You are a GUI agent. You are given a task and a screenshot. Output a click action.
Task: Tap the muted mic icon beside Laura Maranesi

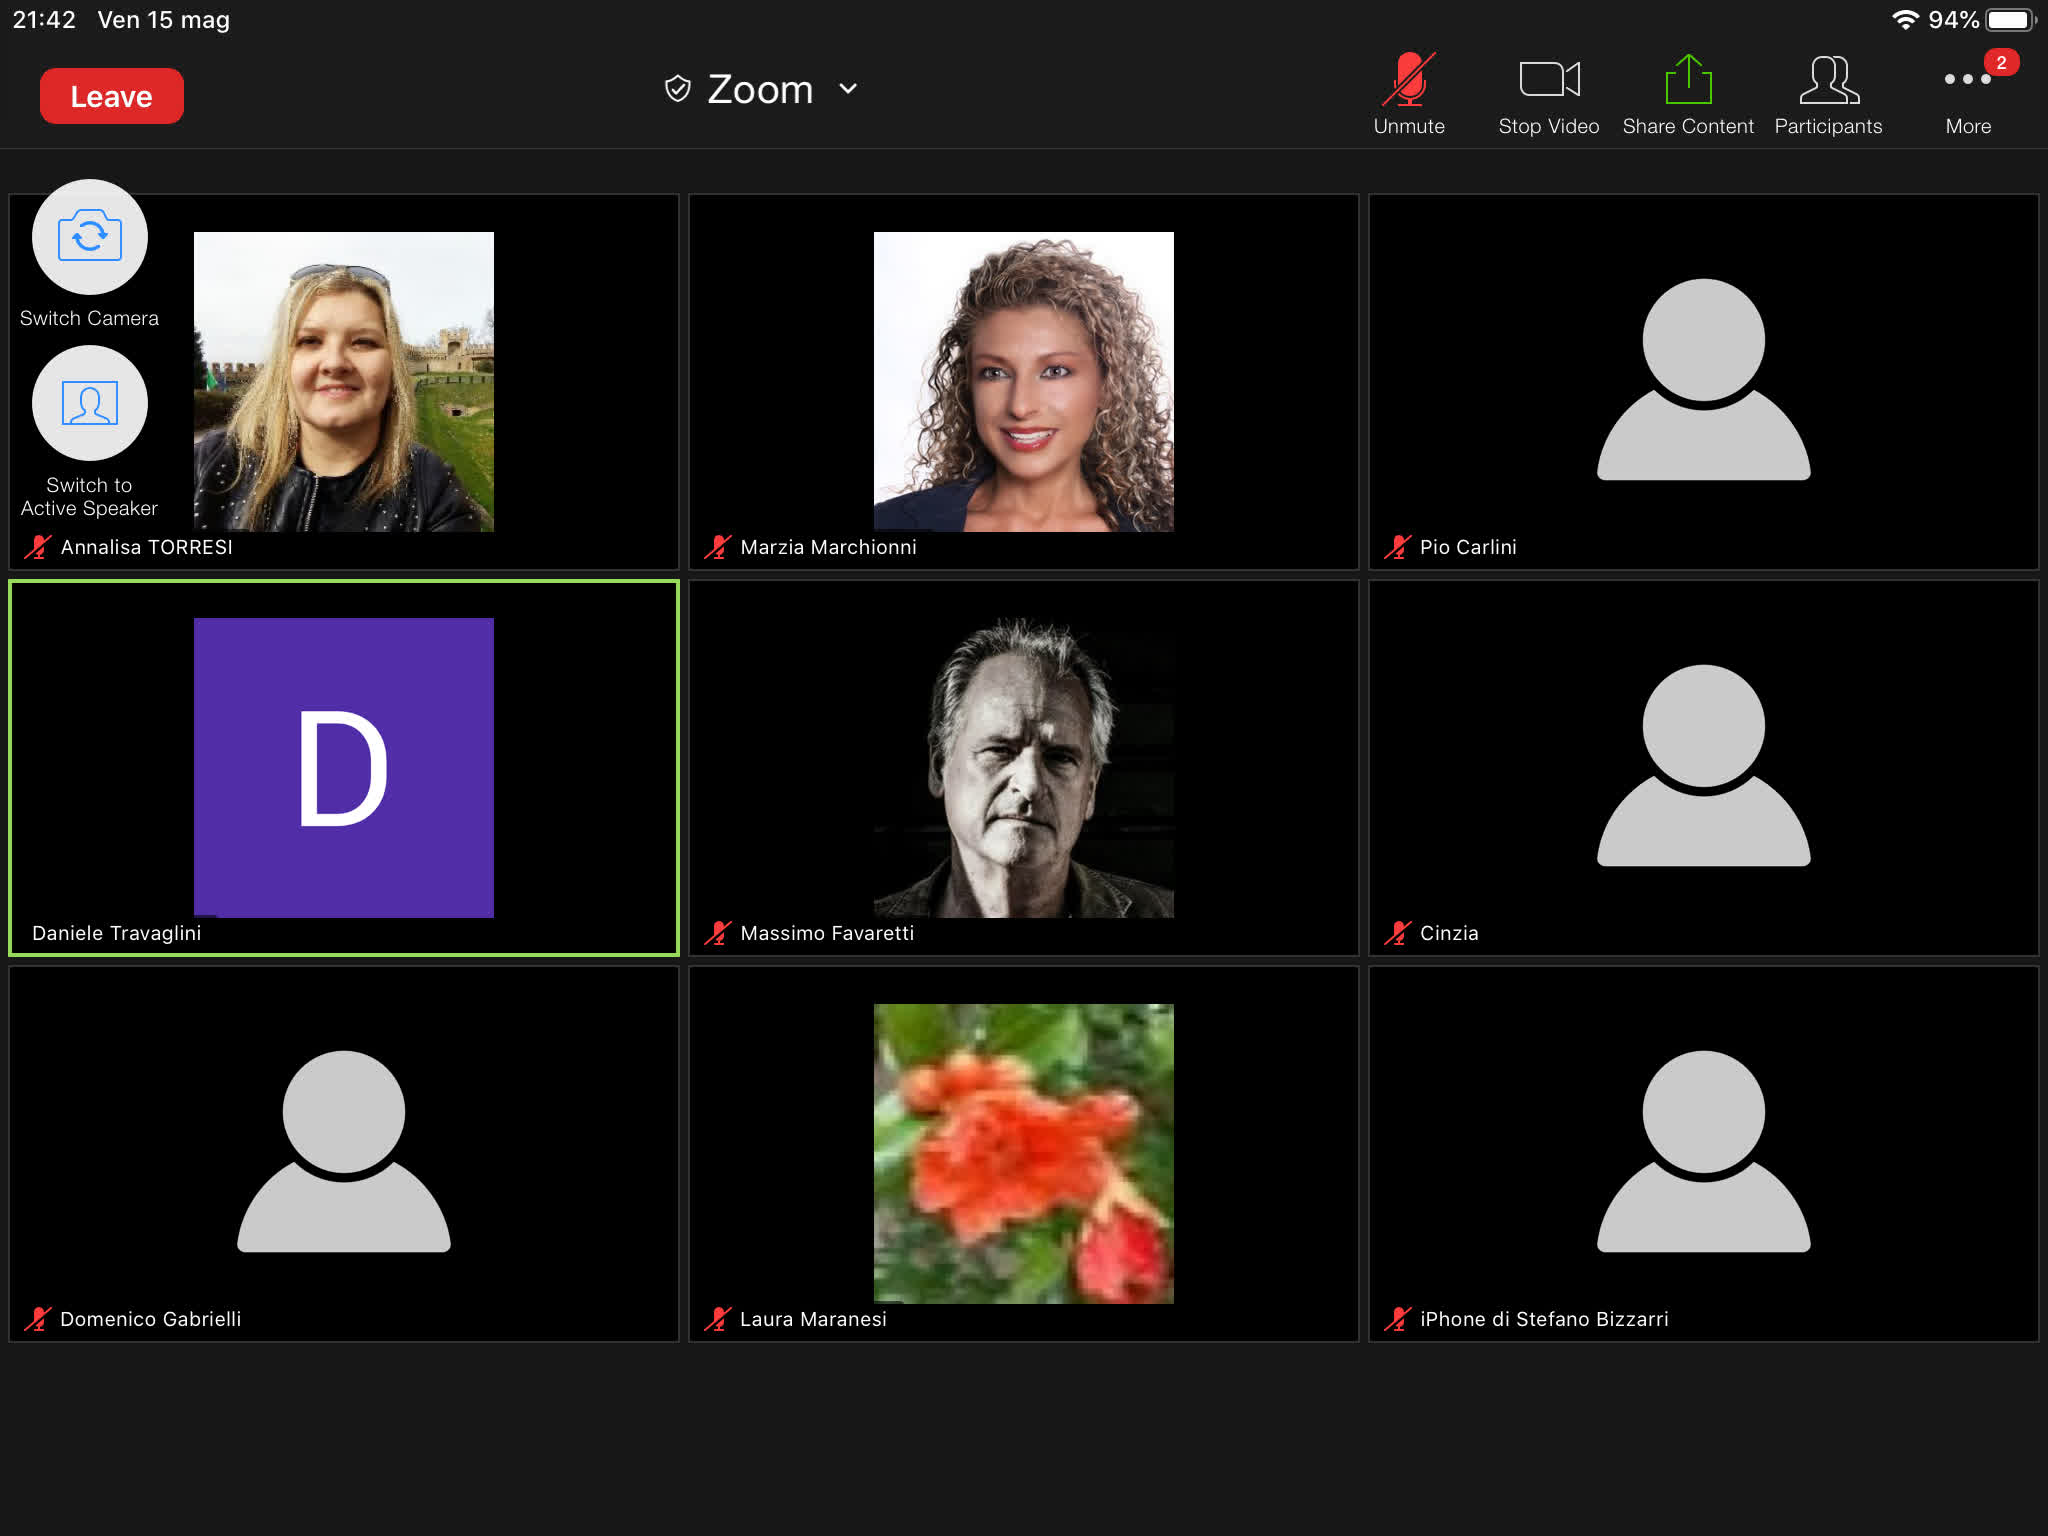[x=717, y=1319]
